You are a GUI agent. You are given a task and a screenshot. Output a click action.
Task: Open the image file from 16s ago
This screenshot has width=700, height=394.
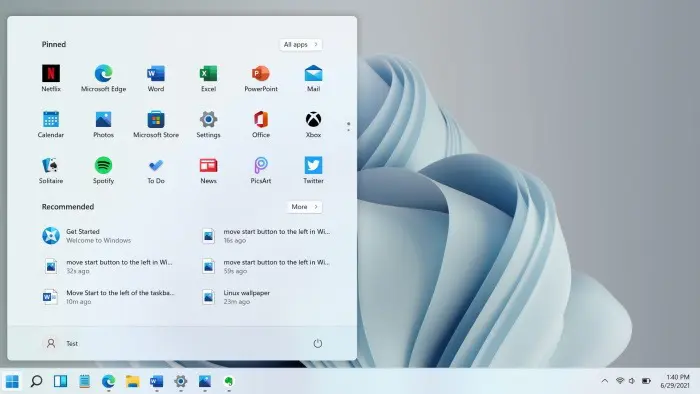[x=267, y=236]
